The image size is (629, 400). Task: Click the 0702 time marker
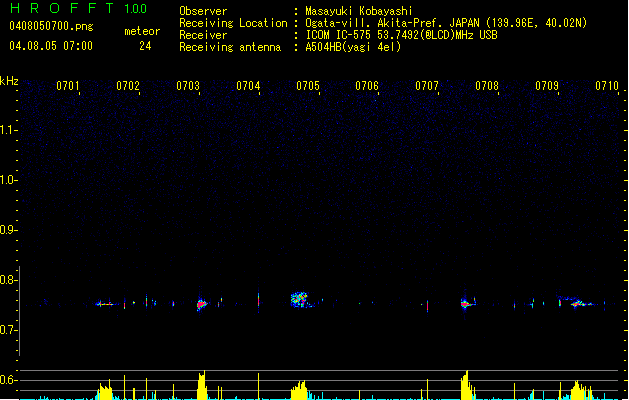128,86
